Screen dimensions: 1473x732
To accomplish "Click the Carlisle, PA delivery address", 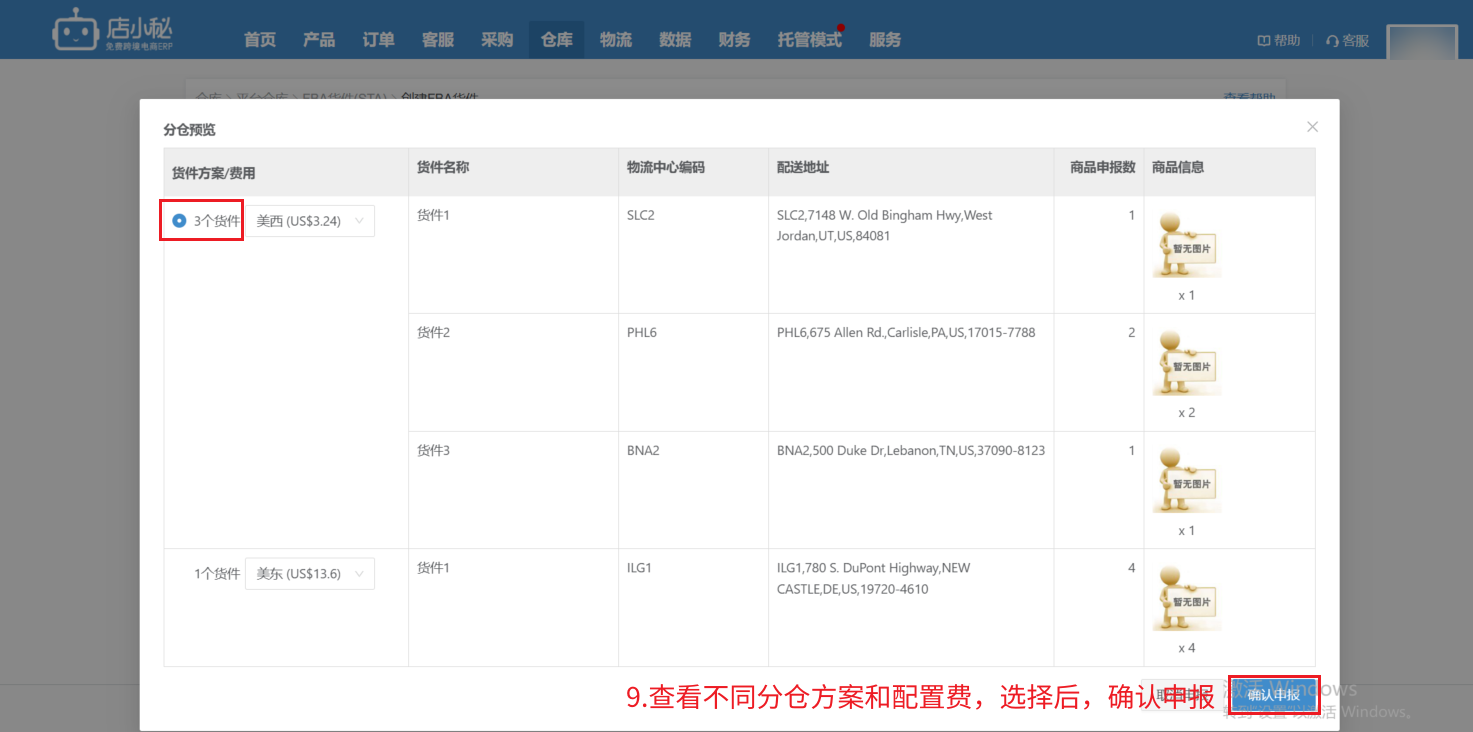I will tap(906, 332).
